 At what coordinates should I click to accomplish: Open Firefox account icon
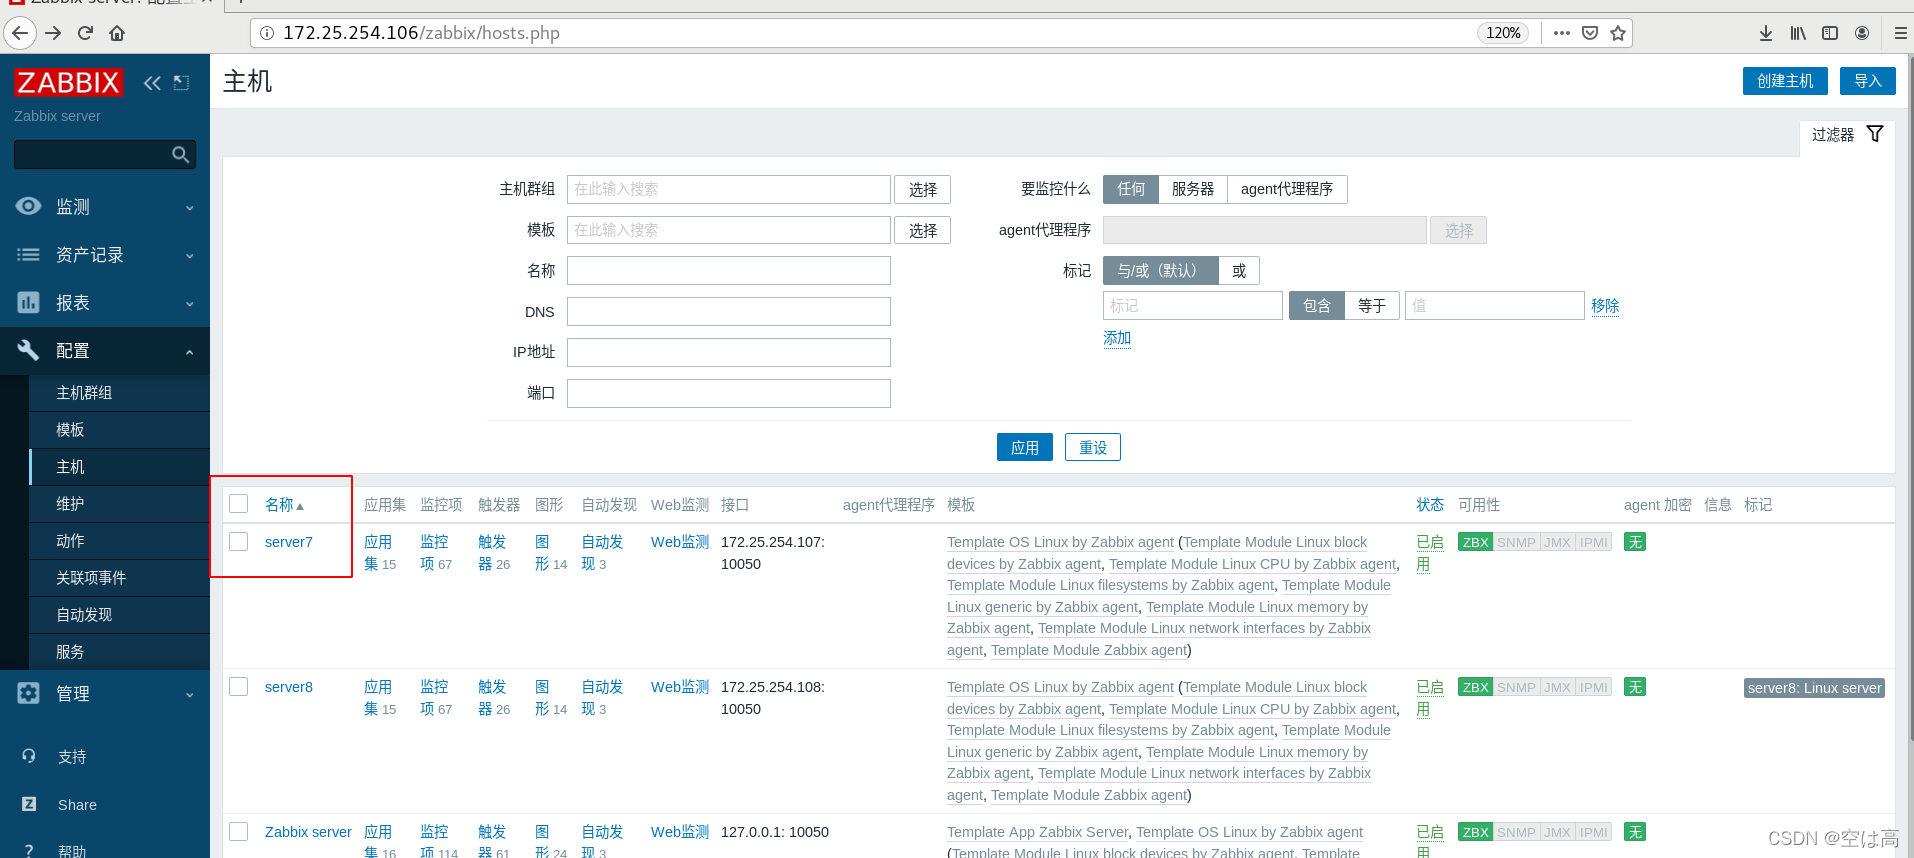(1862, 33)
